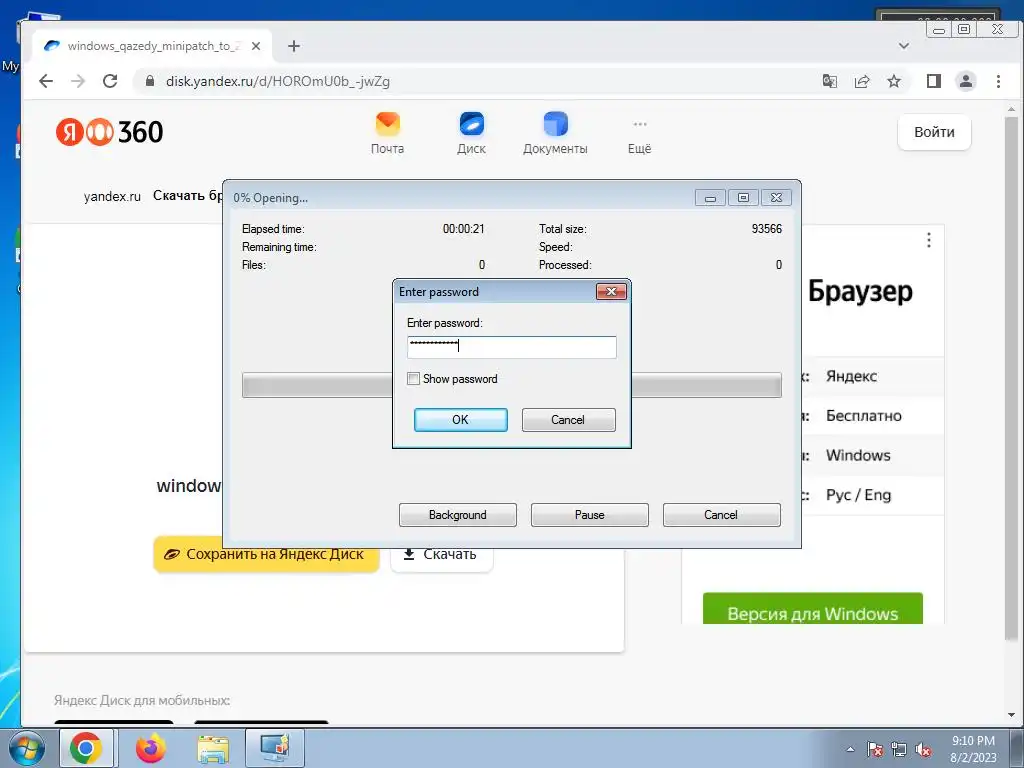Click the Рус / Eng value
Screen dimensions: 1024x768
tap(858, 495)
